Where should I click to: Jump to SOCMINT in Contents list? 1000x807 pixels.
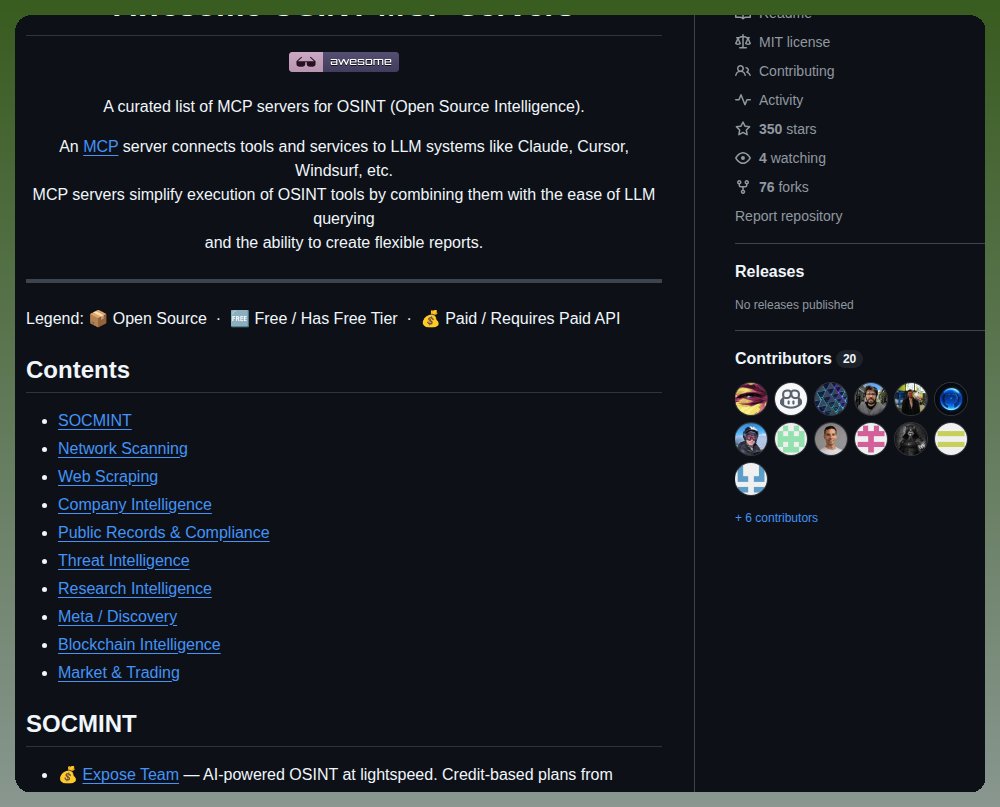point(94,420)
